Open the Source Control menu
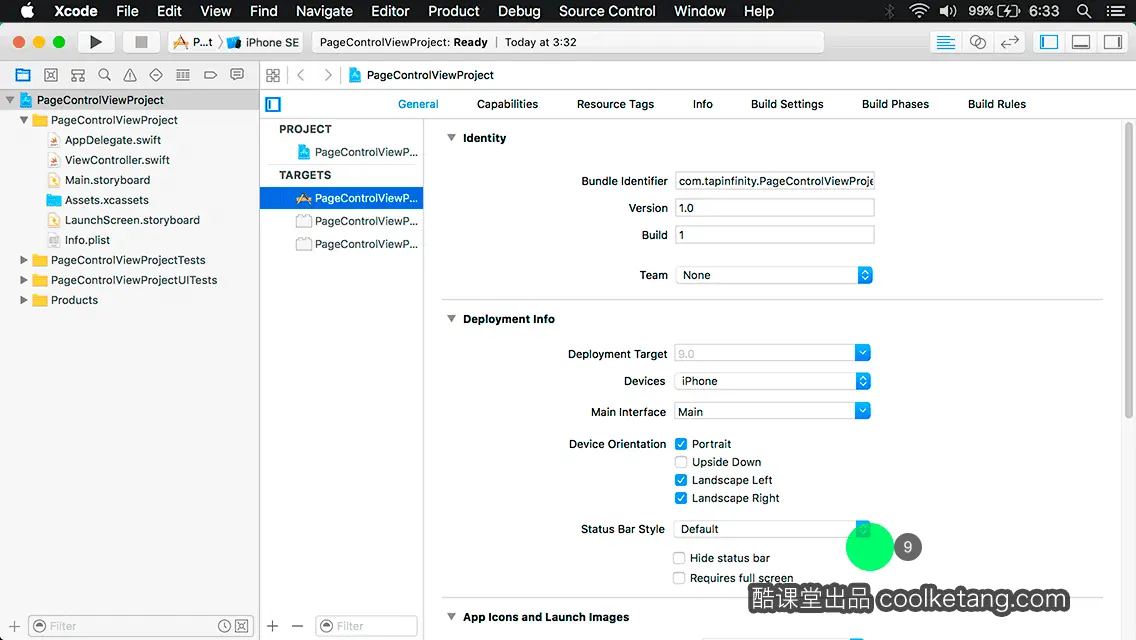Screen dimensions: 1136x640 pos(606,11)
